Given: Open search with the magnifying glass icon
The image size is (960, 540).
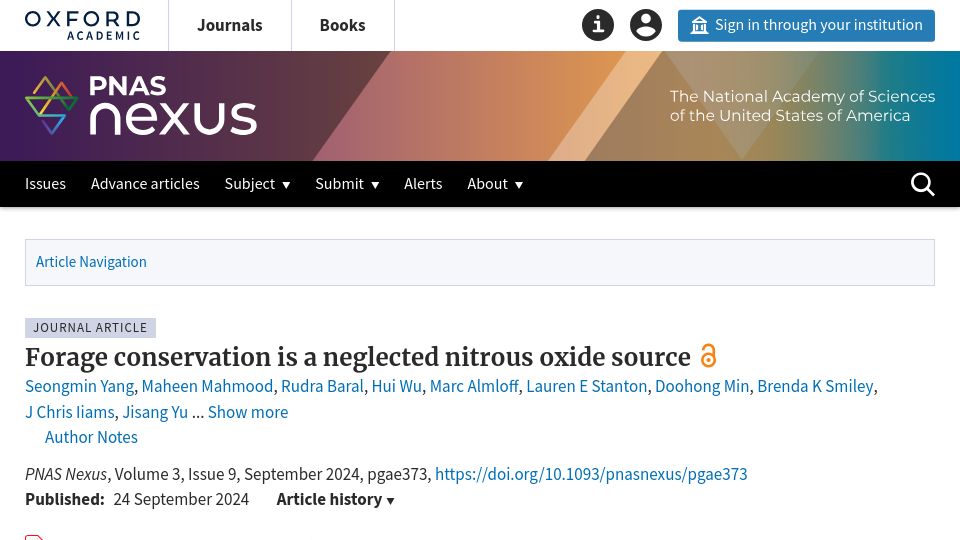Looking at the screenshot, I should pos(922,184).
